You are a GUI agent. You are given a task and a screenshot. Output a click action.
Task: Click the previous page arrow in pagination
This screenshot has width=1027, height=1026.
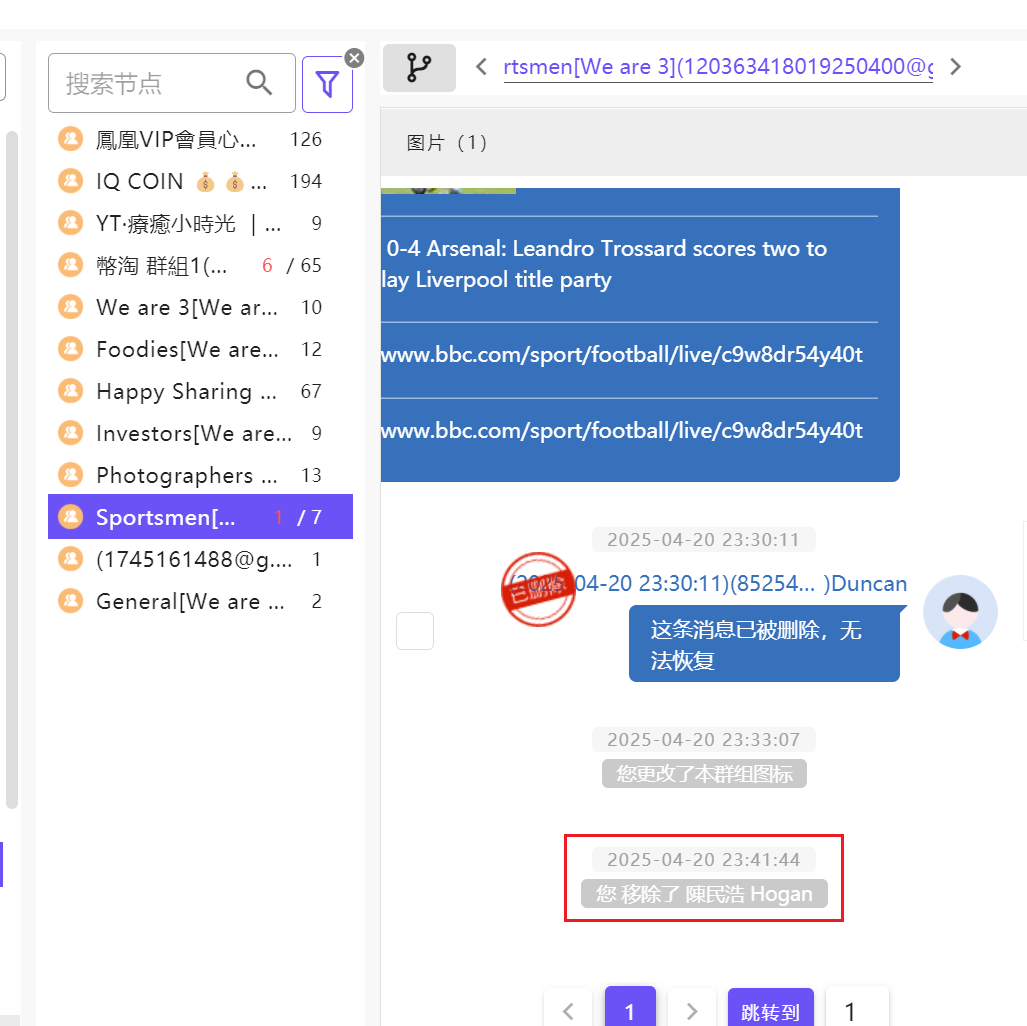569,1011
